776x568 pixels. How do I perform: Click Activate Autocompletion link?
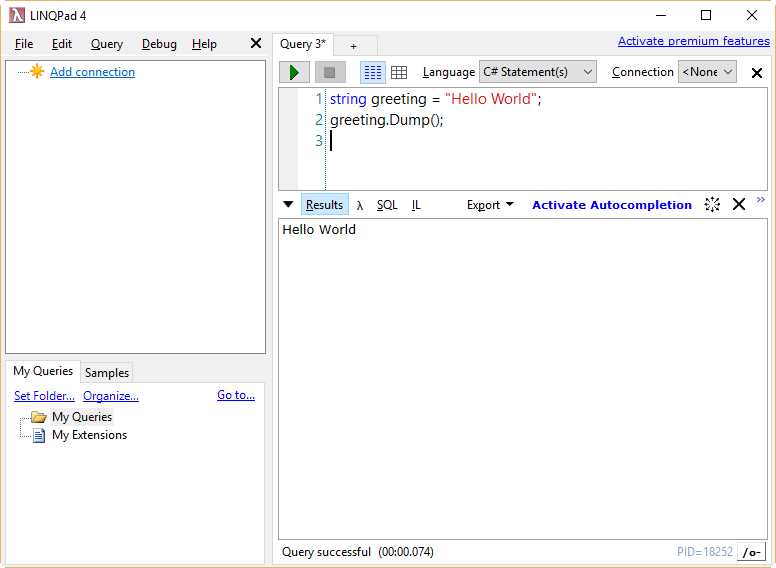(x=612, y=205)
